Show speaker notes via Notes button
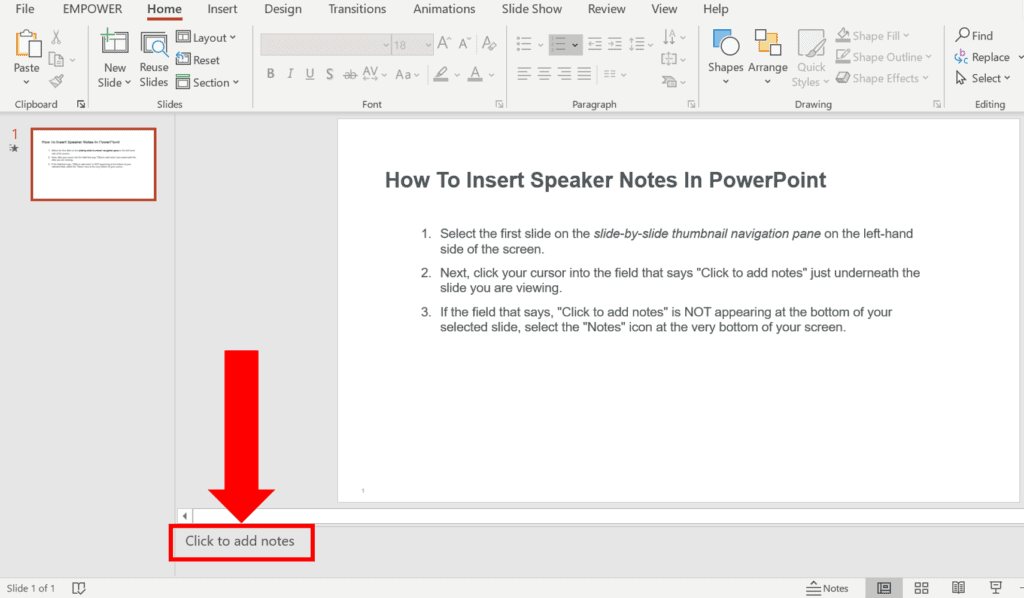 828,588
